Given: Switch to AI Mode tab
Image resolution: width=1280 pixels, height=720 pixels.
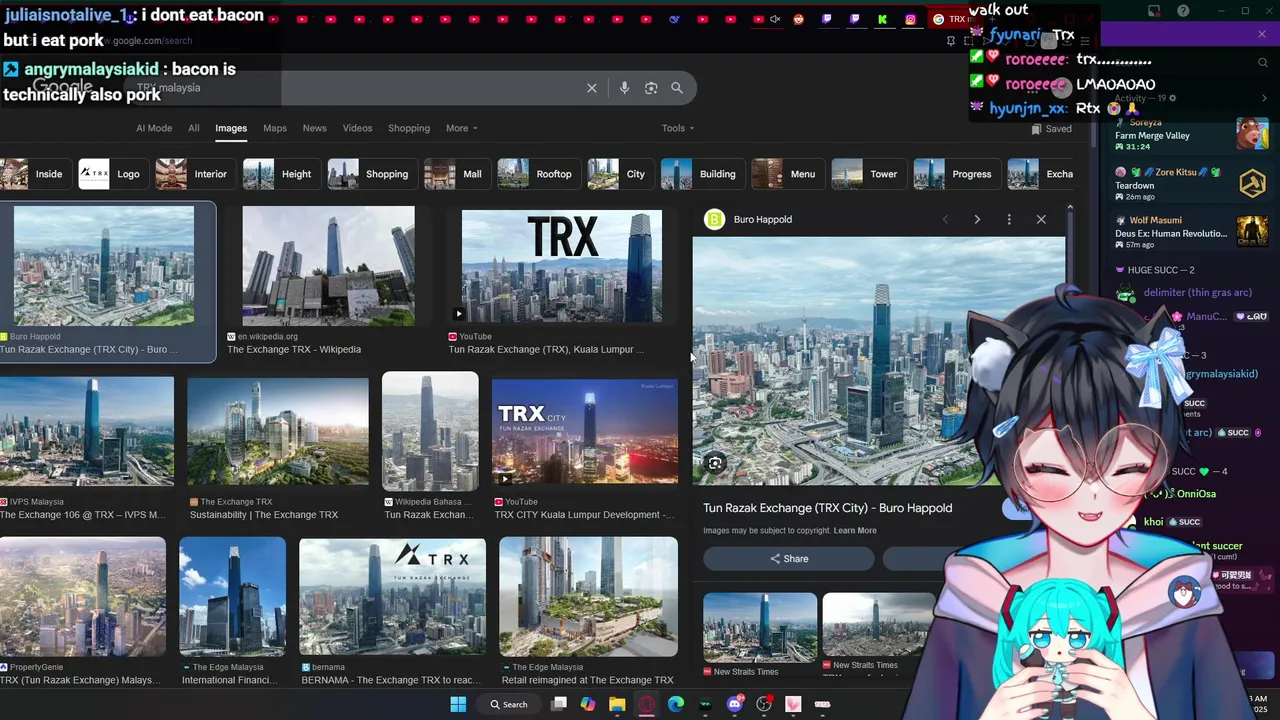Looking at the screenshot, I should (x=154, y=128).
